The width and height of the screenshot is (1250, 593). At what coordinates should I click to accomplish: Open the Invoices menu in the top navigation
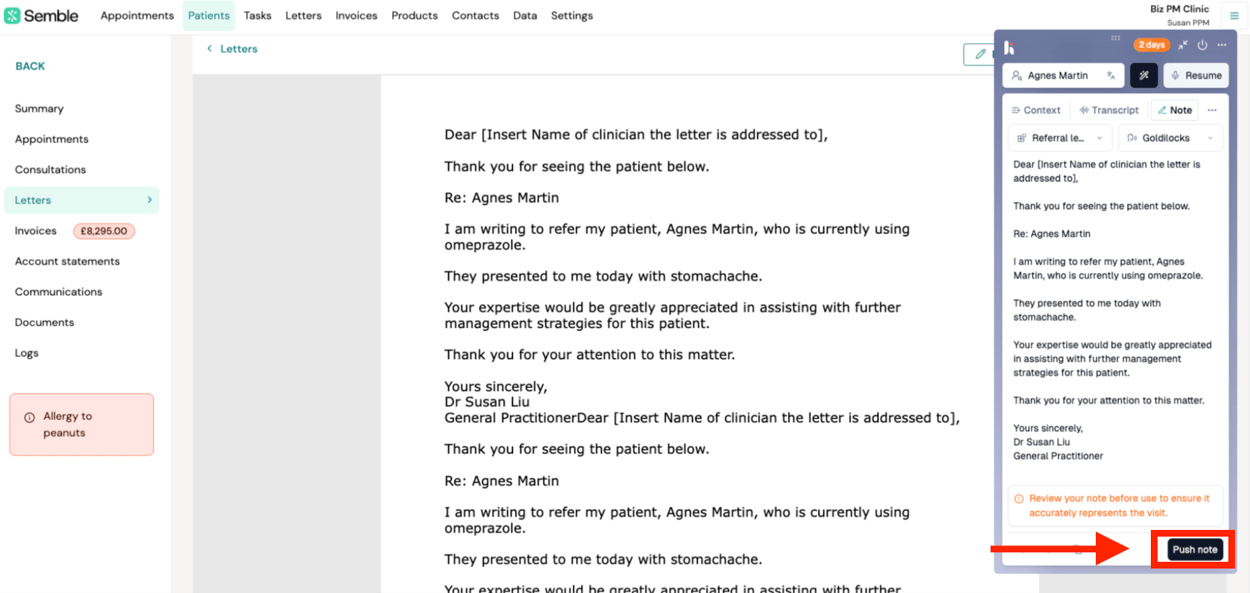(x=356, y=15)
